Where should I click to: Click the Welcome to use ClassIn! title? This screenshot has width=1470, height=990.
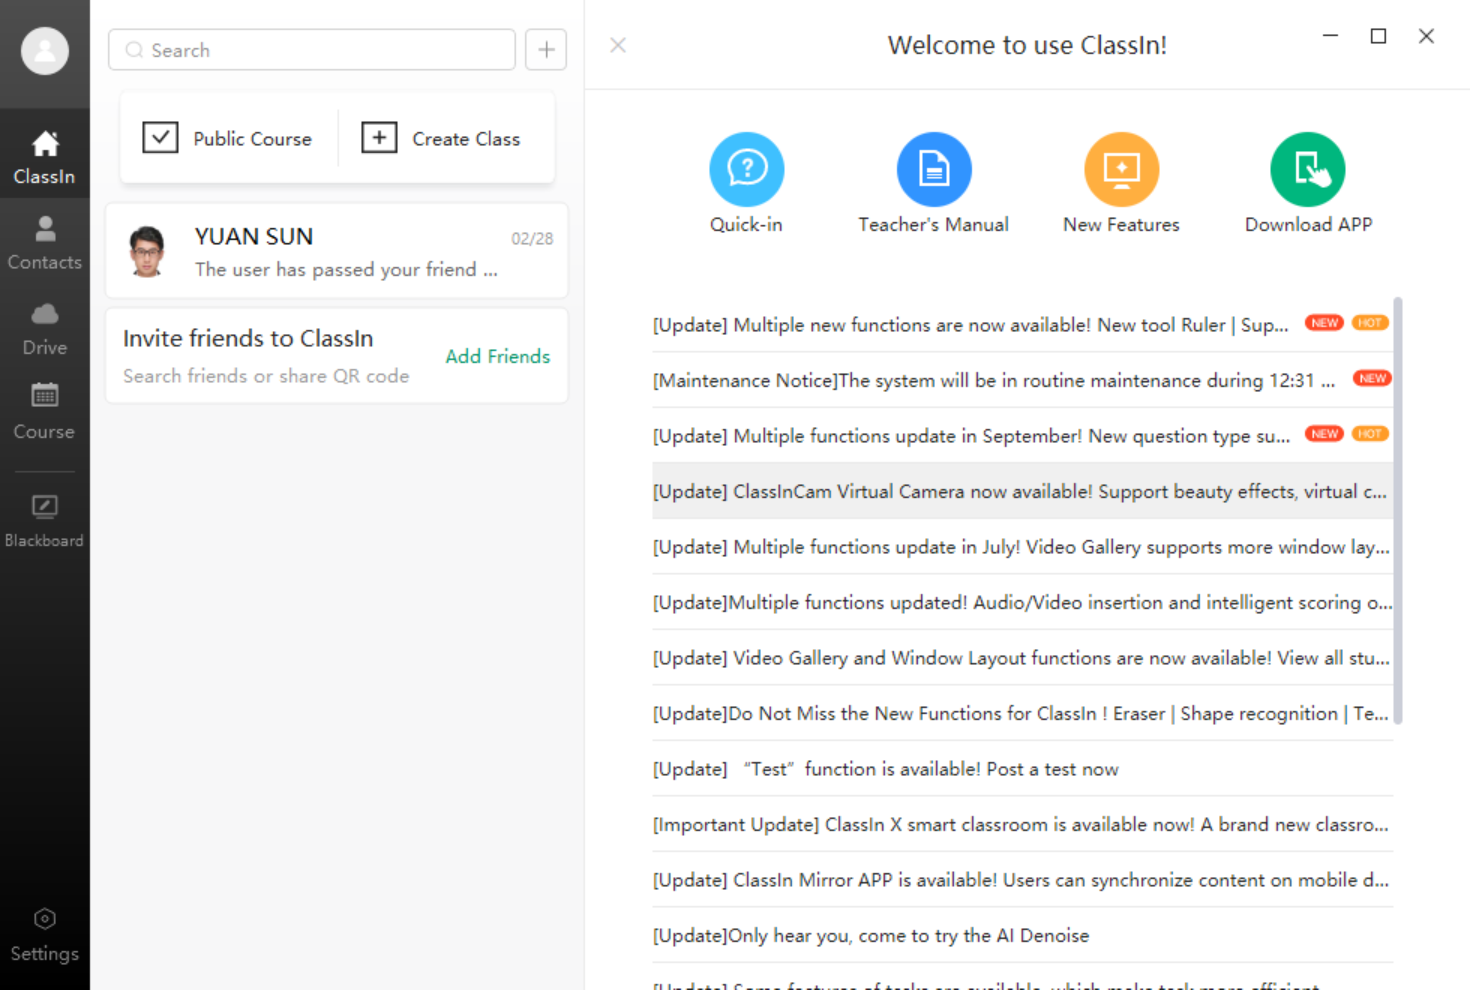click(1027, 45)
